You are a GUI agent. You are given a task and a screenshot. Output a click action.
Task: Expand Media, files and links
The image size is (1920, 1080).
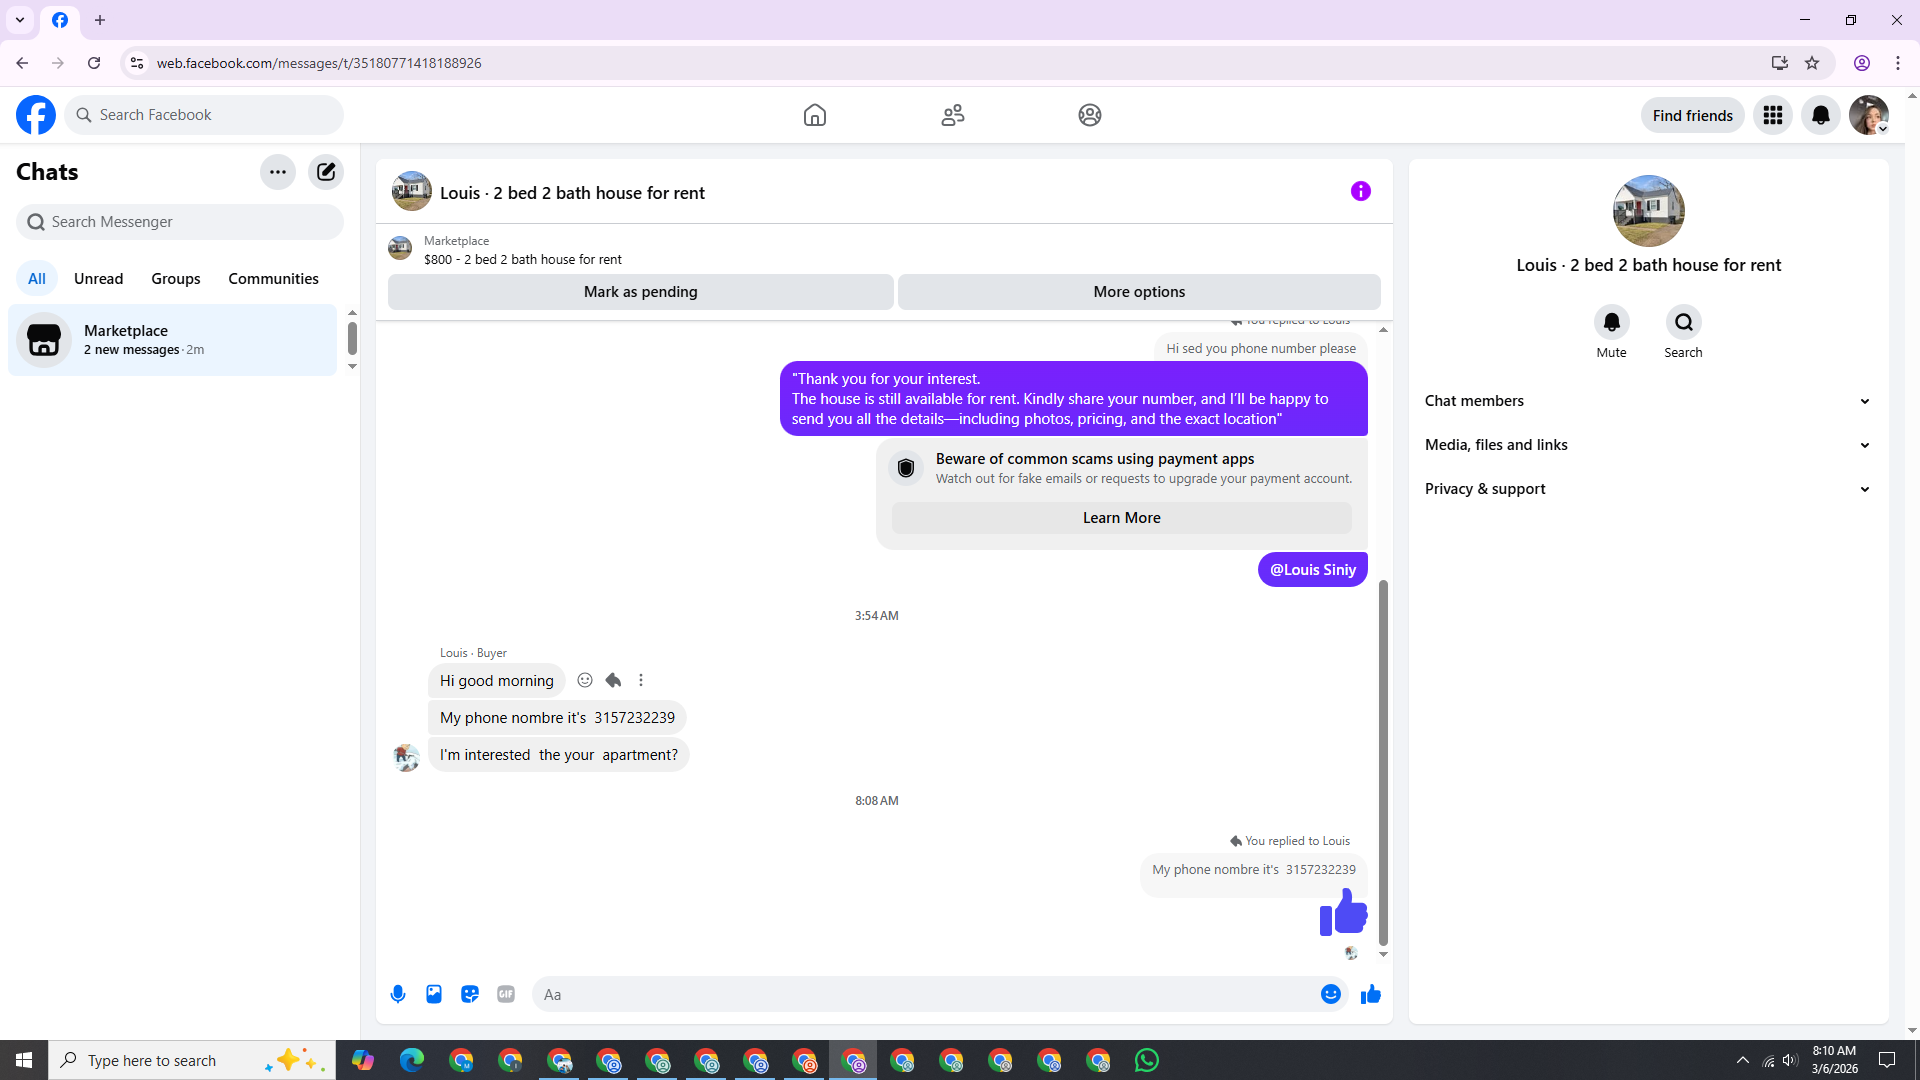point(1648,445)
